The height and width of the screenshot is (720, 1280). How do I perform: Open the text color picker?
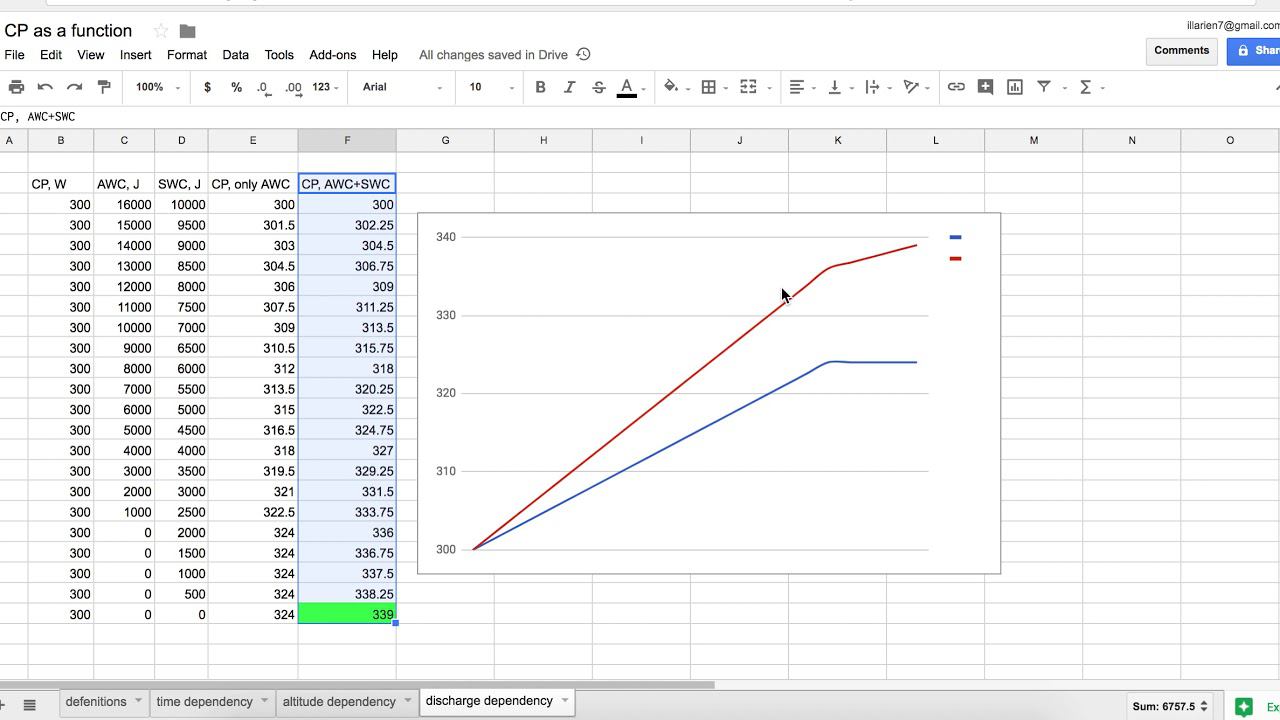coord(627,88)
